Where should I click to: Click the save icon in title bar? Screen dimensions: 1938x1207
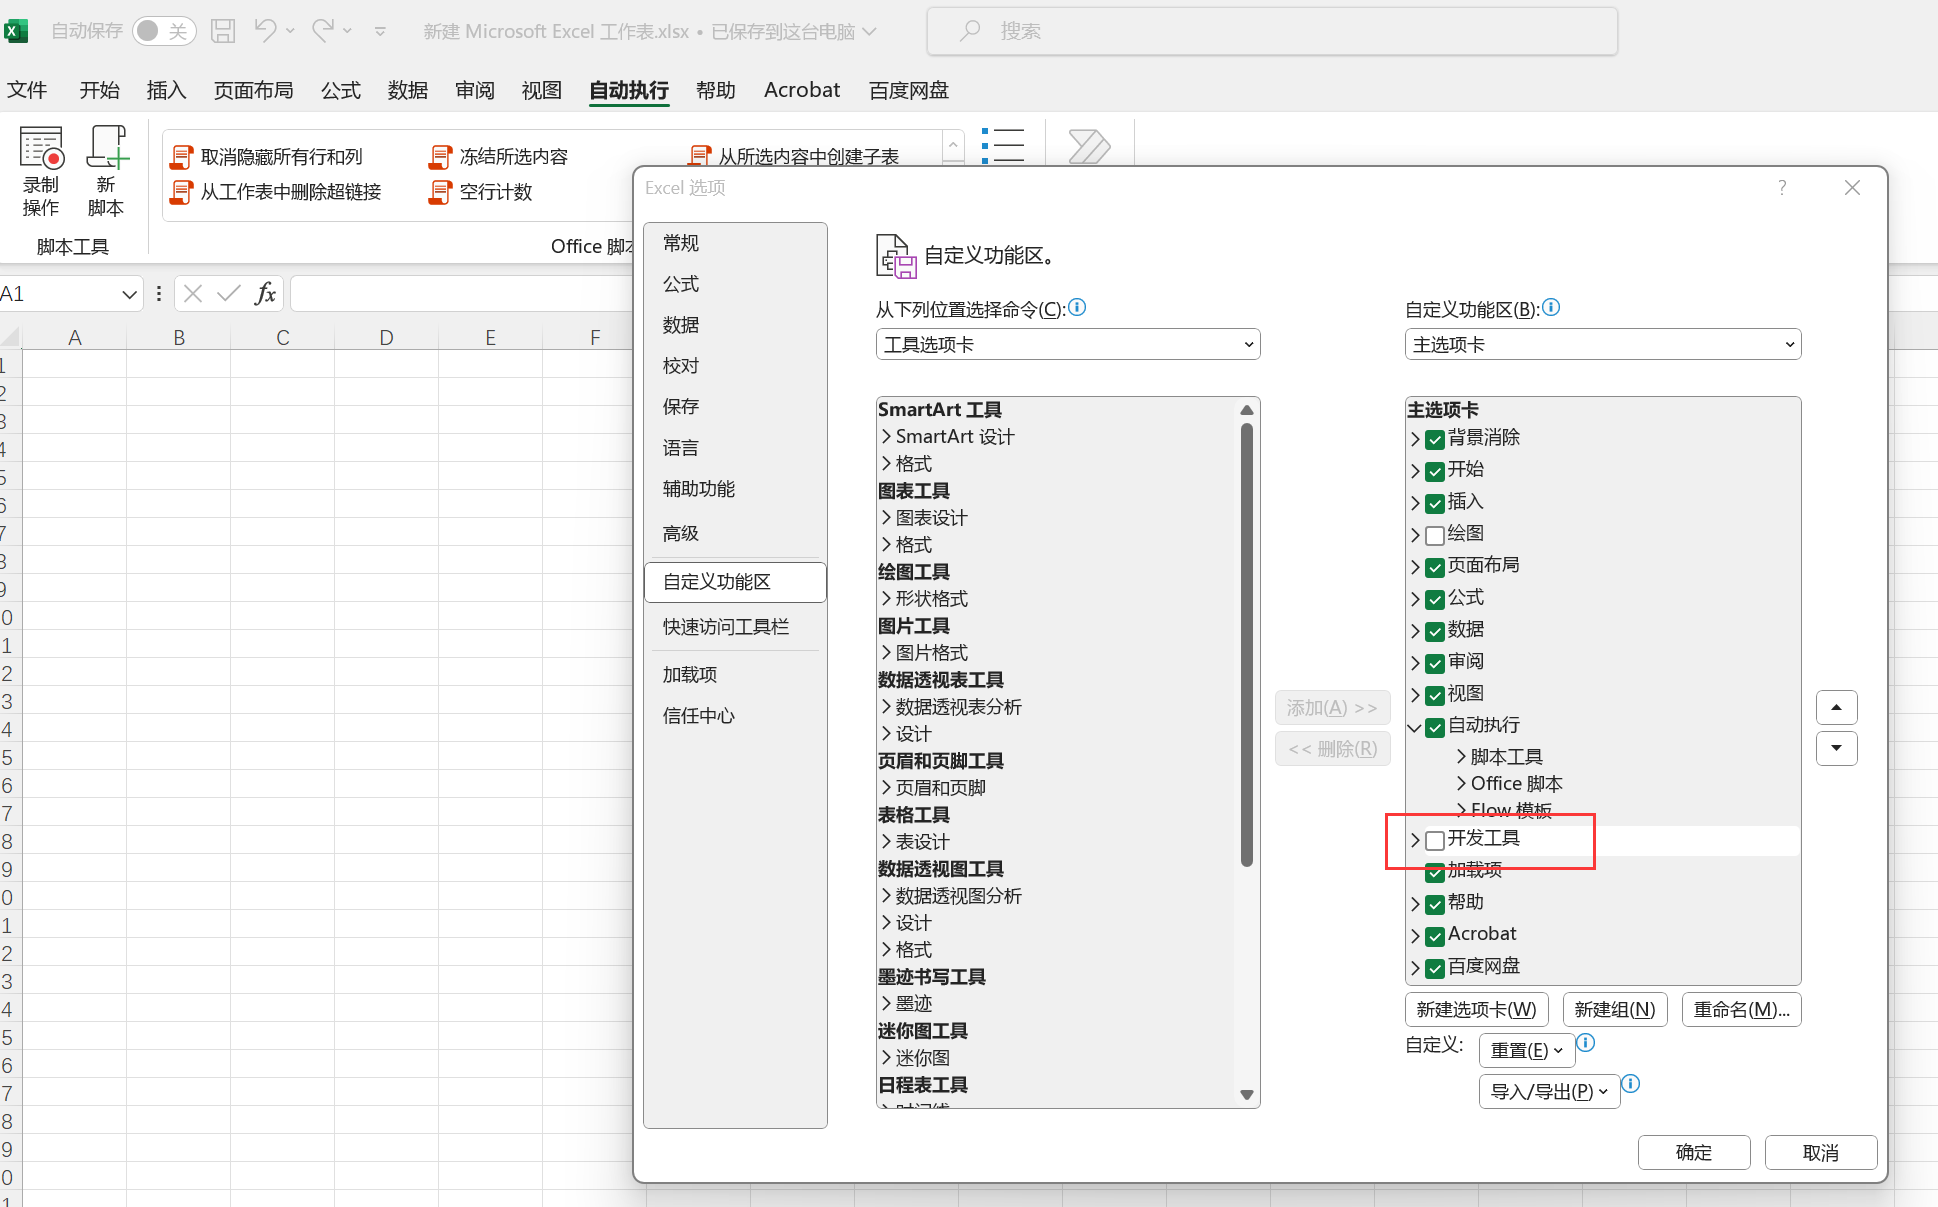point(223,31)
